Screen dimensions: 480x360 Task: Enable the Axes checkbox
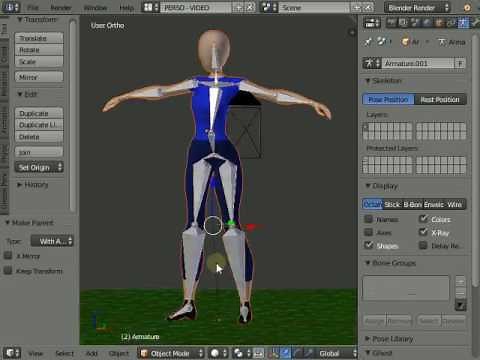(x=368, y=232)
